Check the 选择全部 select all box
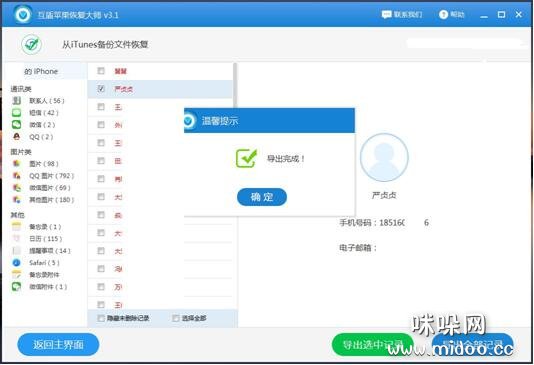The width and height of the screenshot is (534, 365). coord(176,318)
